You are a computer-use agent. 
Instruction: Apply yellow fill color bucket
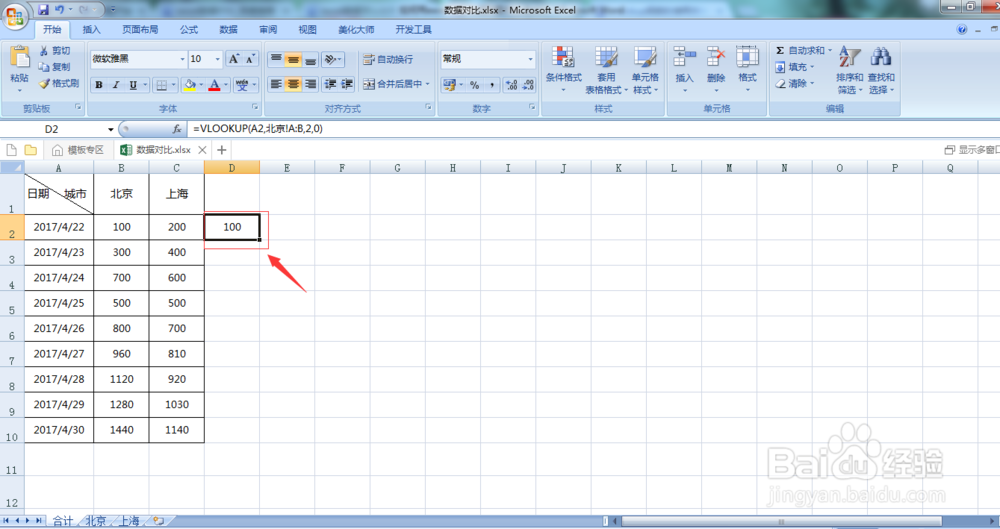[x=189, y=85]
